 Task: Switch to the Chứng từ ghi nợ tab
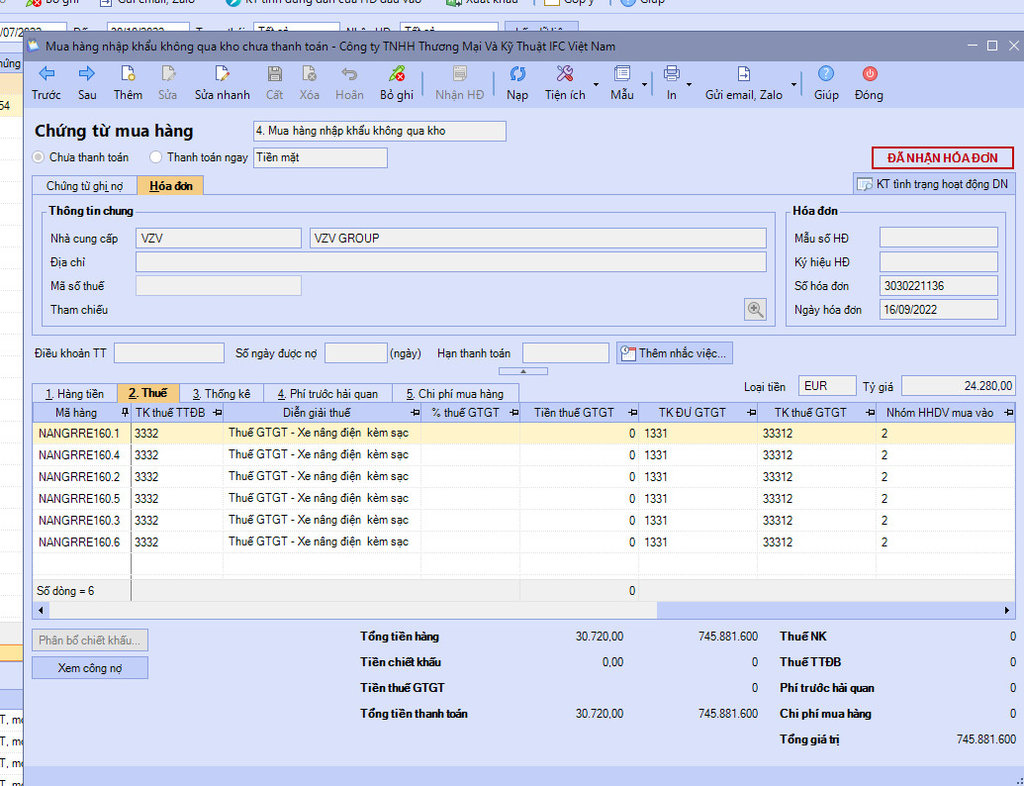click(84, 186)
